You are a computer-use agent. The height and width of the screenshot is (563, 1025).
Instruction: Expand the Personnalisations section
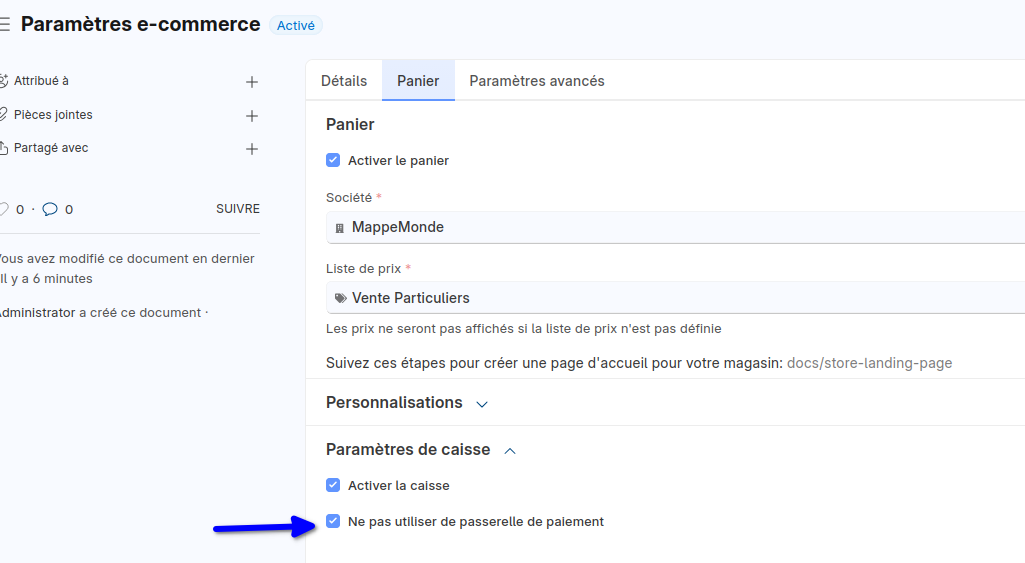point(482,404)
